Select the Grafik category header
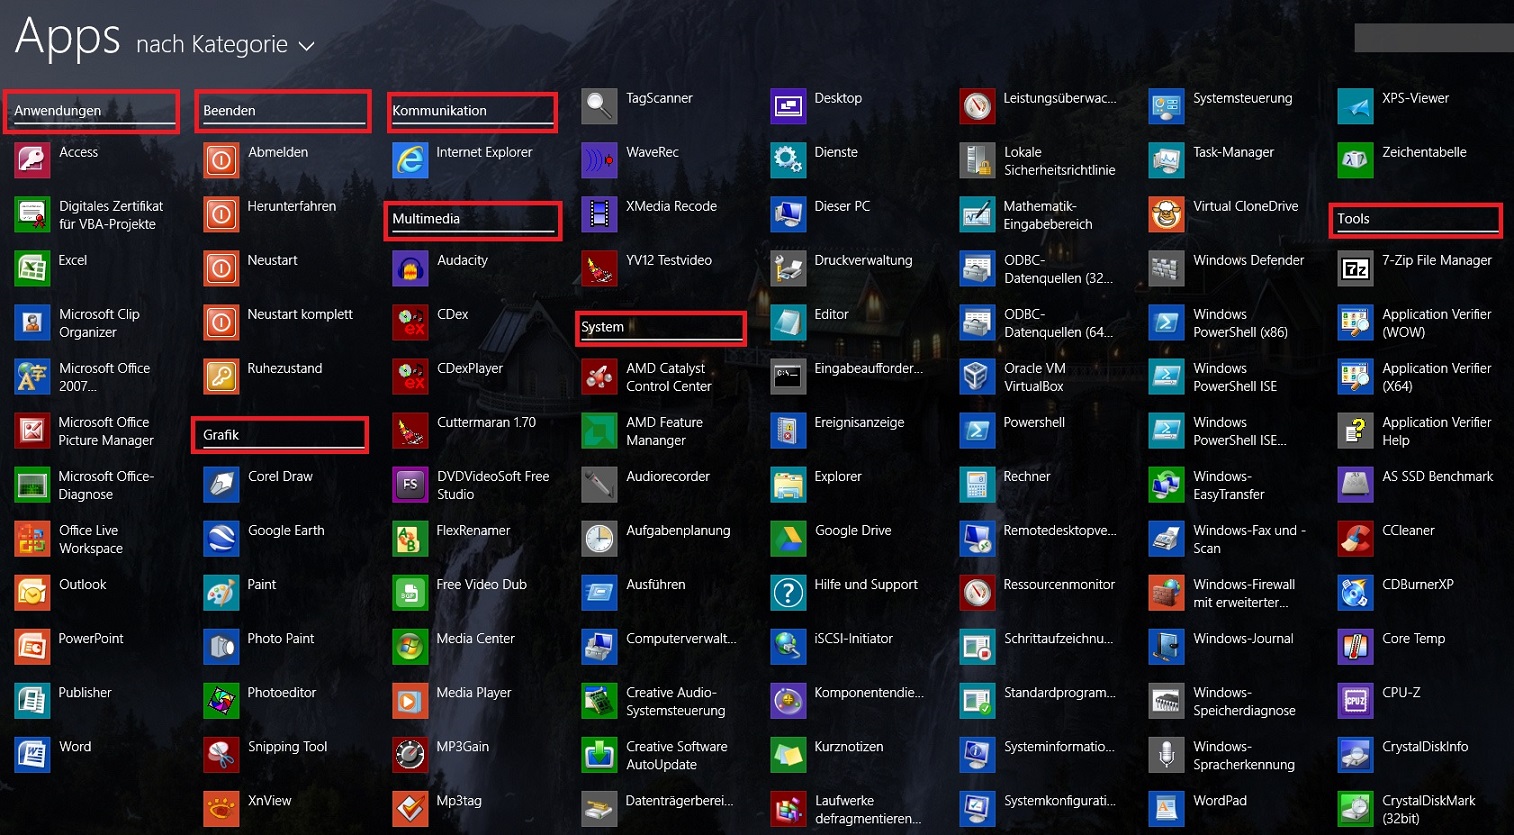 (280, 435)
